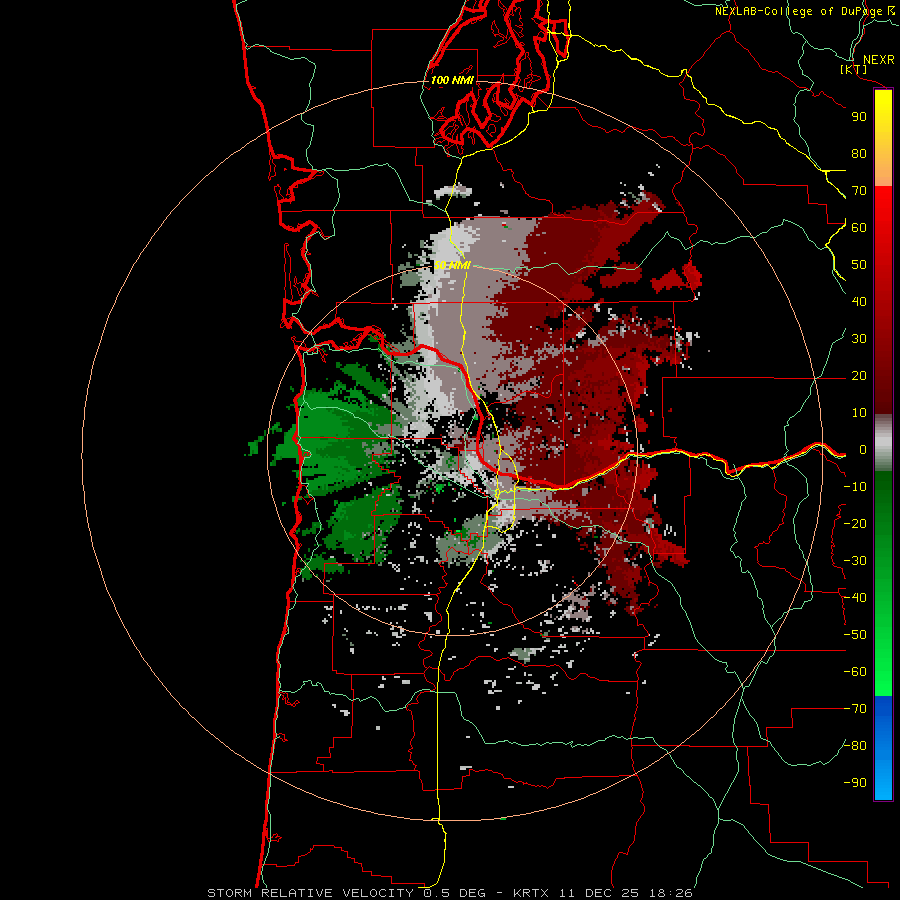Click the -70 knot scale label
Image resolution: width=900 pixels, height=900 pixels.
855,709
